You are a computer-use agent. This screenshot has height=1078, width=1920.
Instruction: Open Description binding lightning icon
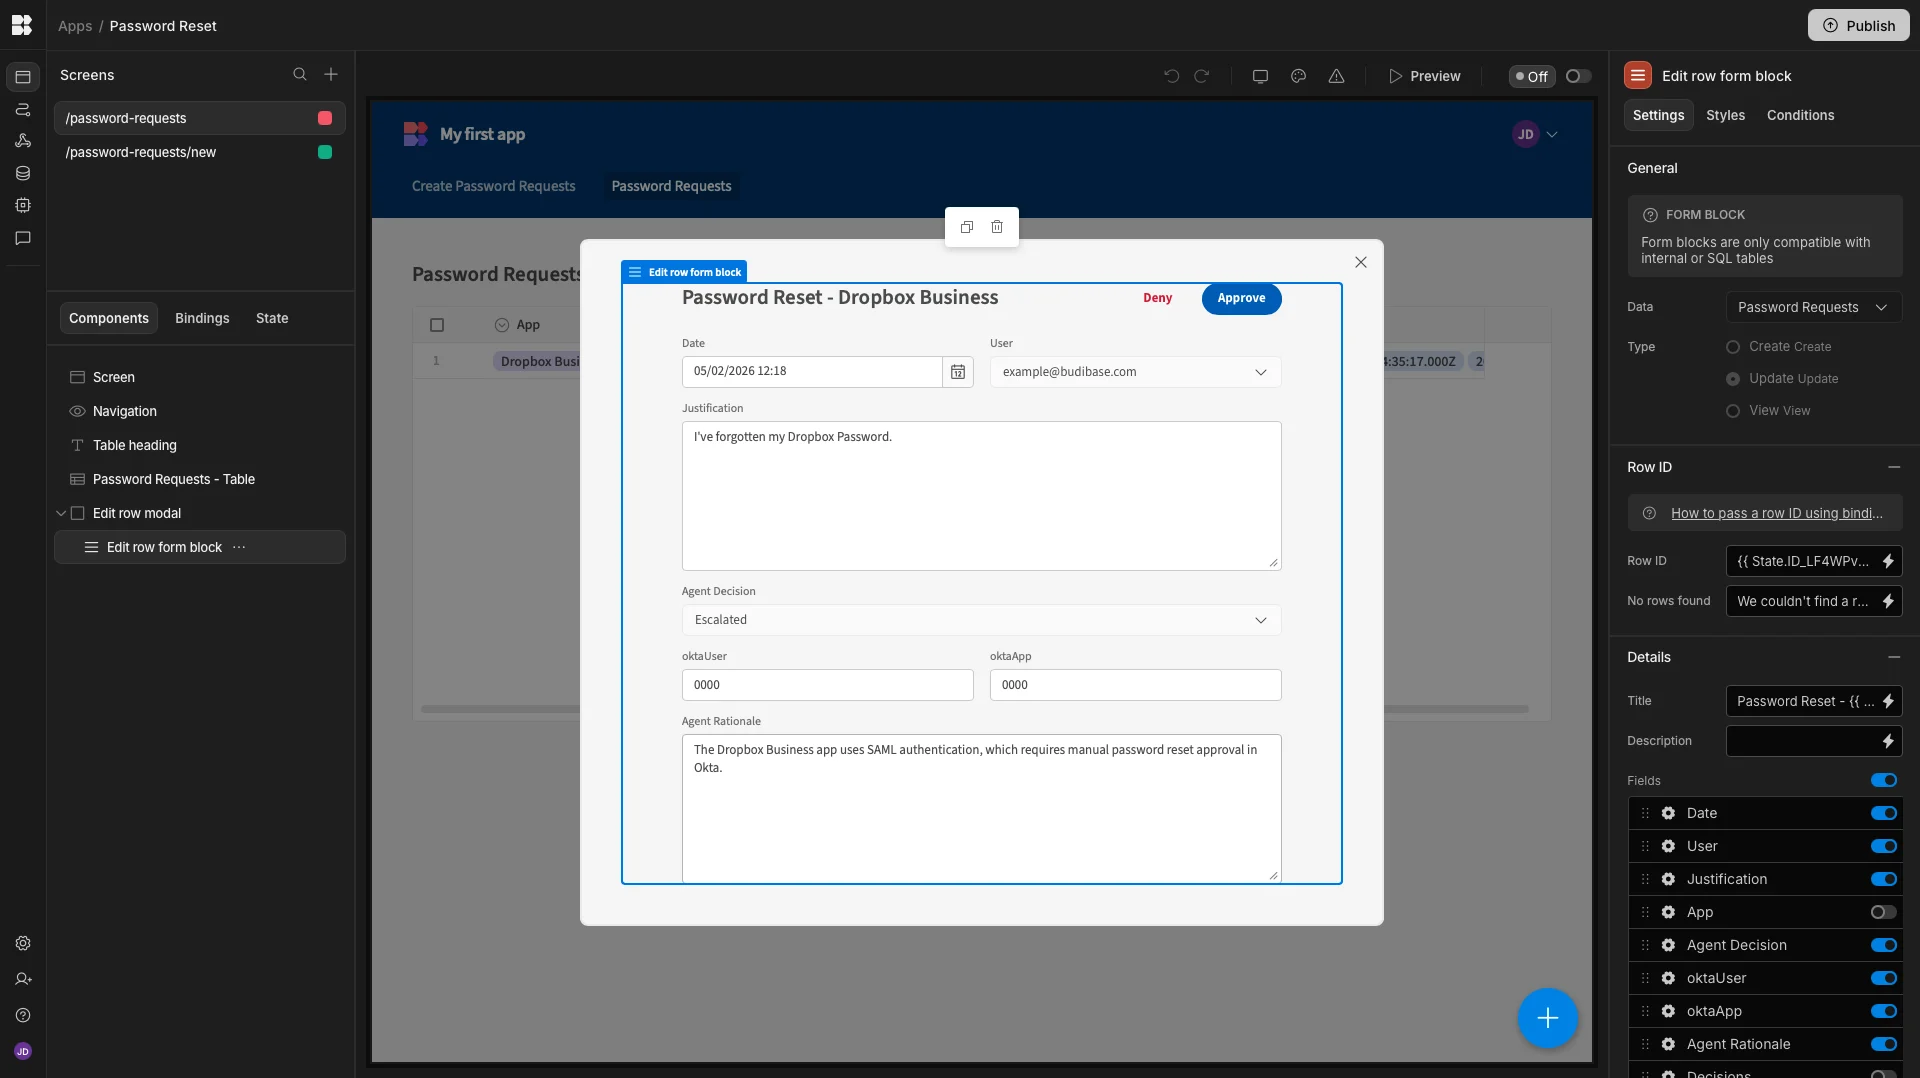pyautogui.click(x=1888, y=741)
